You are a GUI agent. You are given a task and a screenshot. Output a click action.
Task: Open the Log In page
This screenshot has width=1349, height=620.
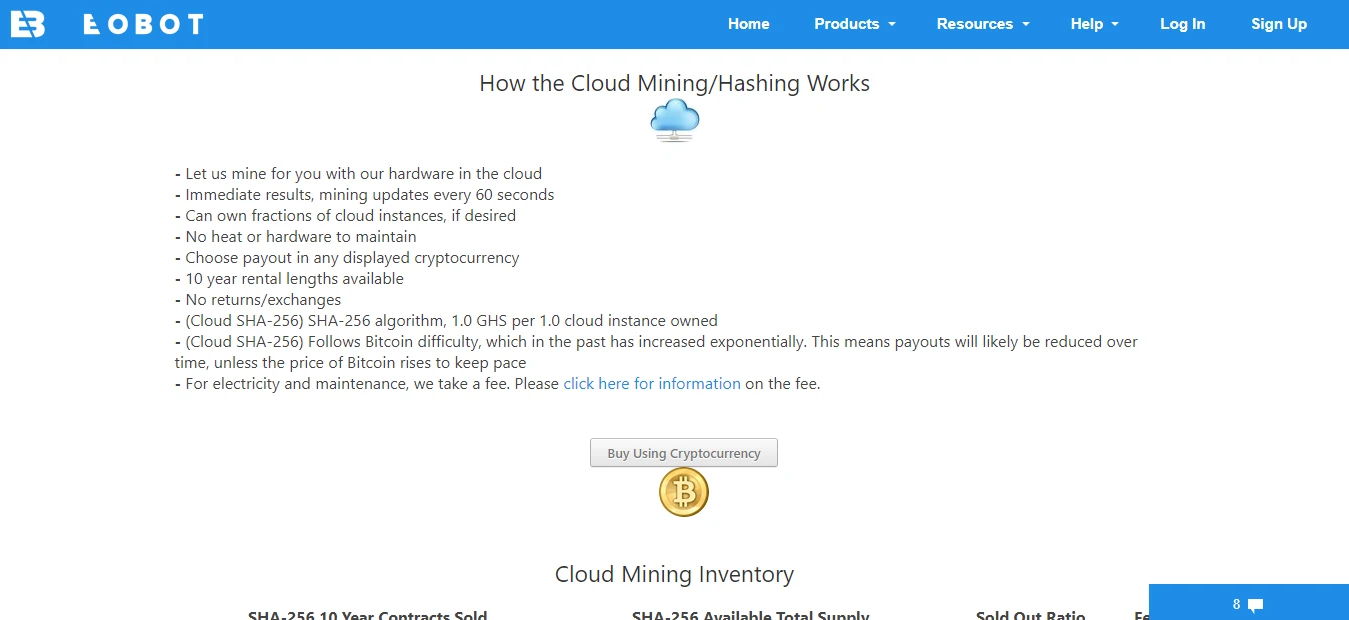click(1182, 24)
